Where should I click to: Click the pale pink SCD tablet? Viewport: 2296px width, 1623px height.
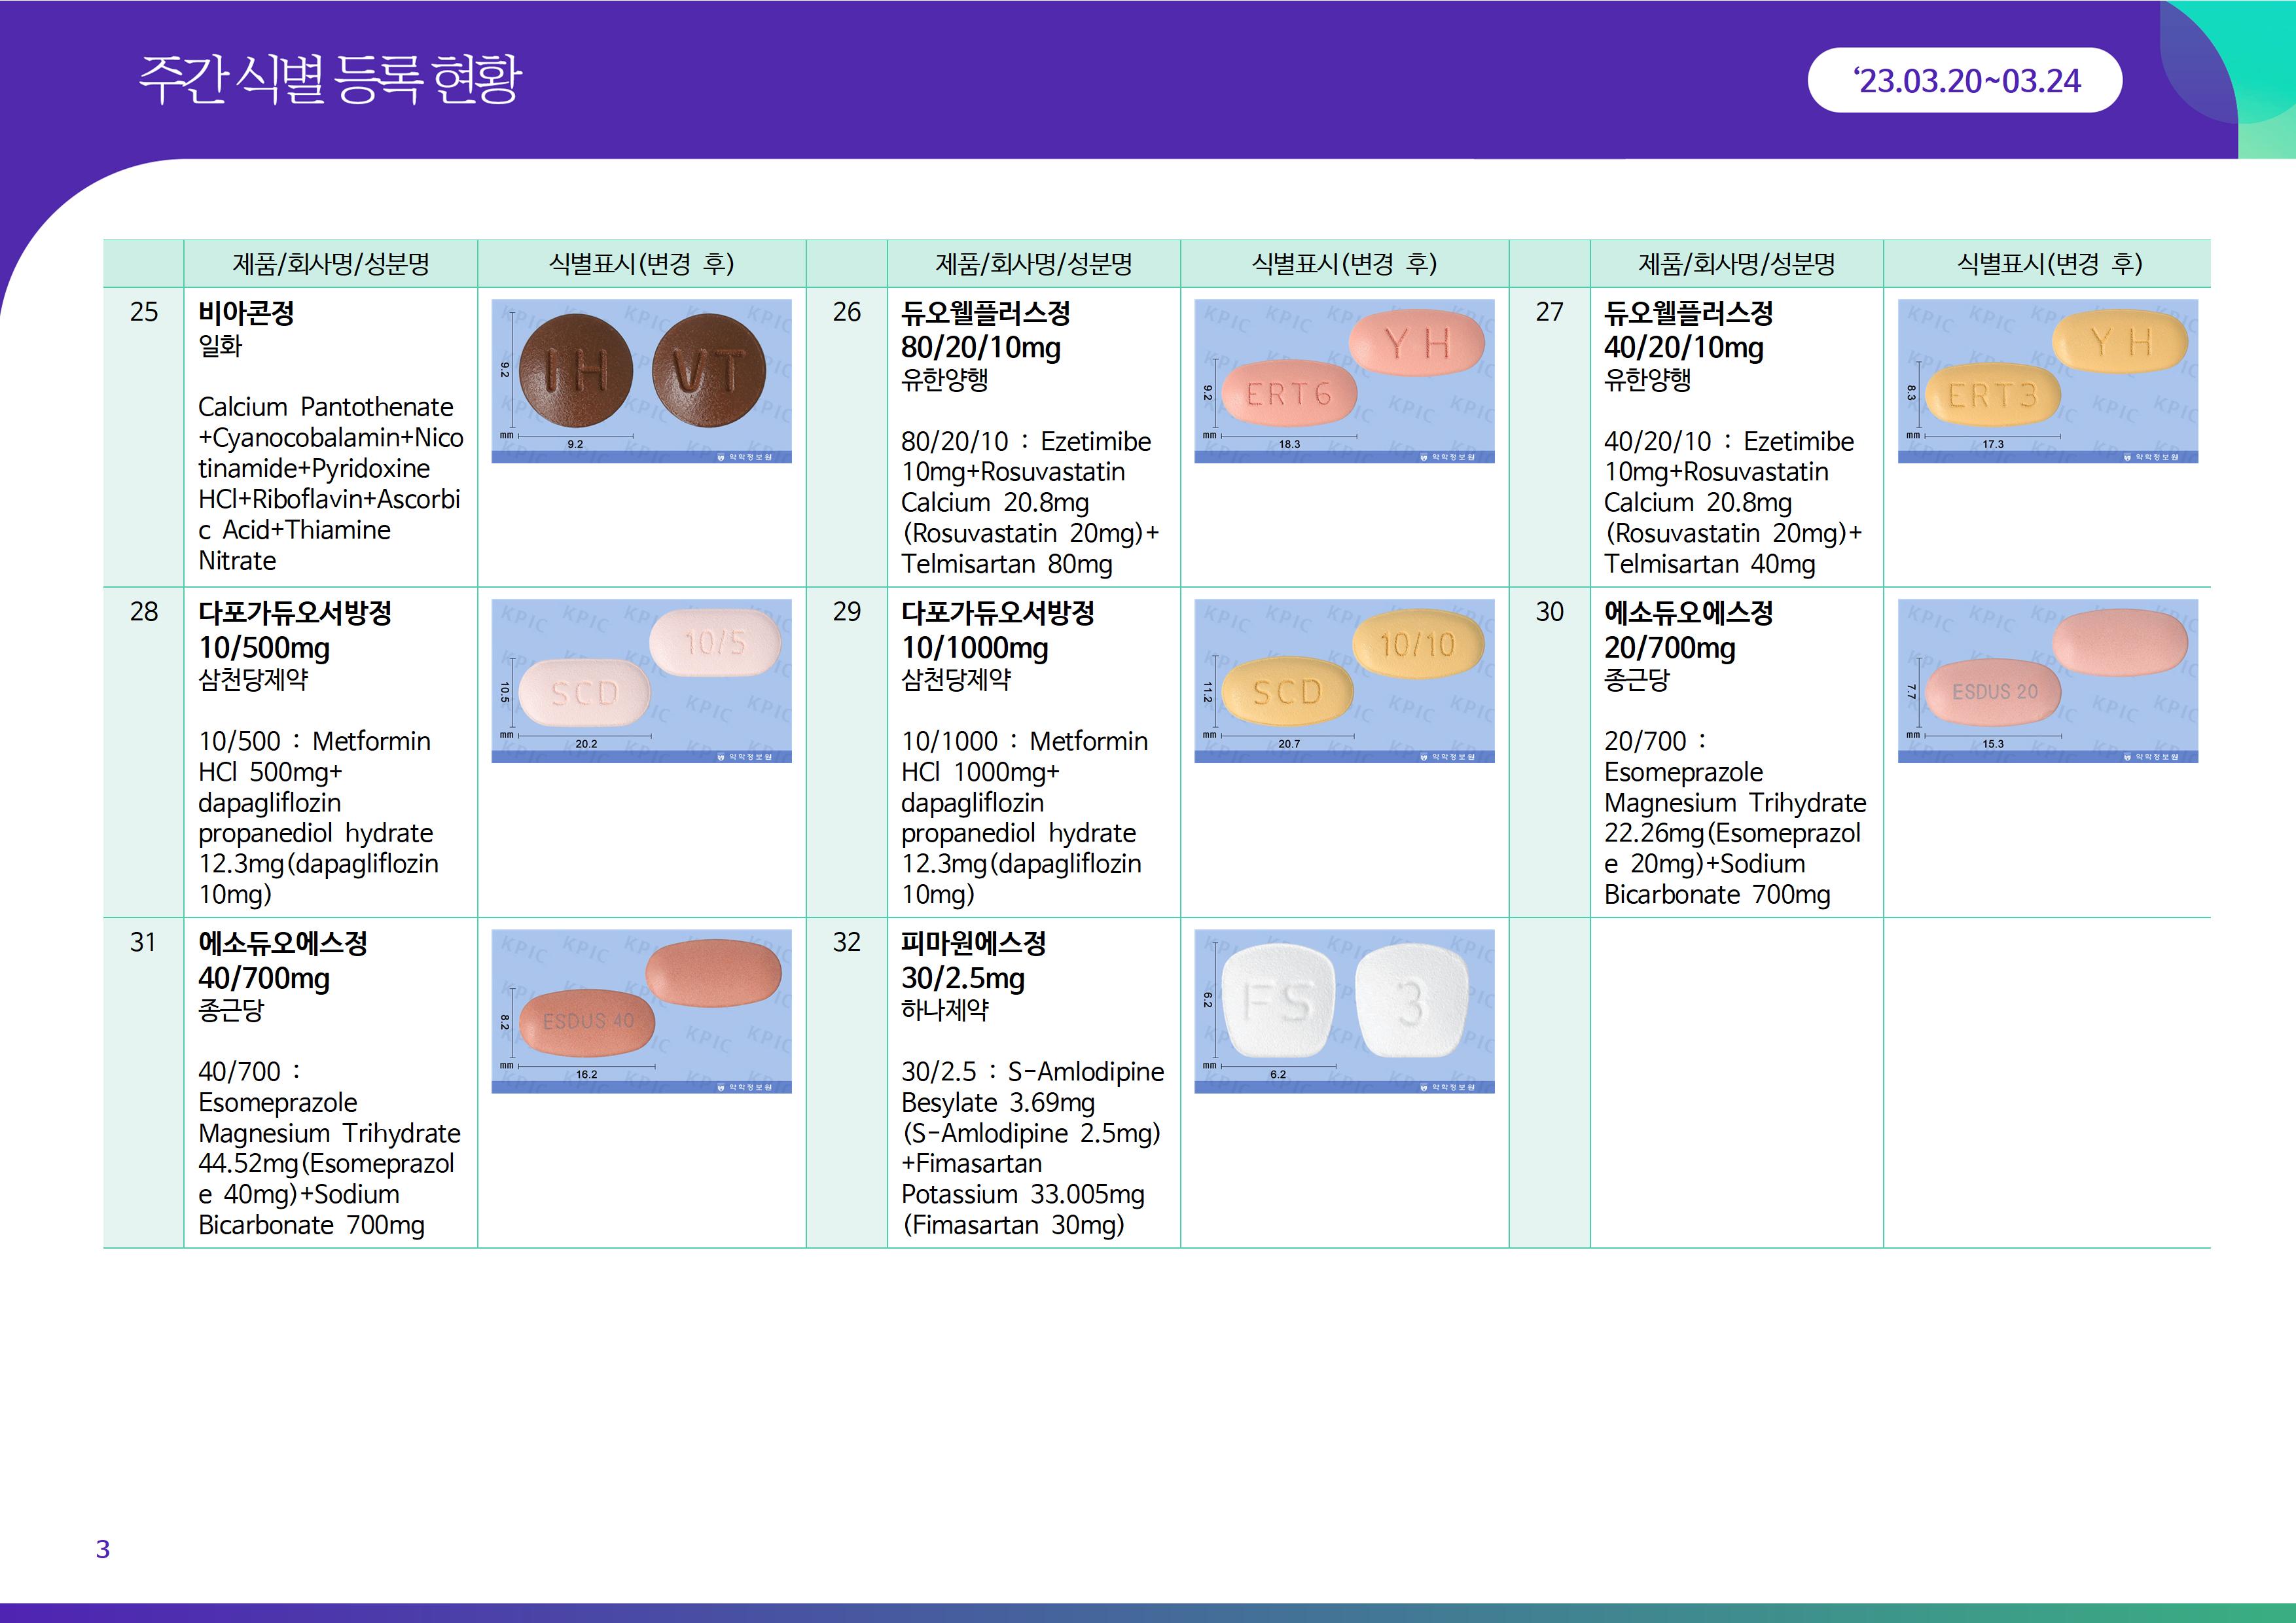click(585, 692)
